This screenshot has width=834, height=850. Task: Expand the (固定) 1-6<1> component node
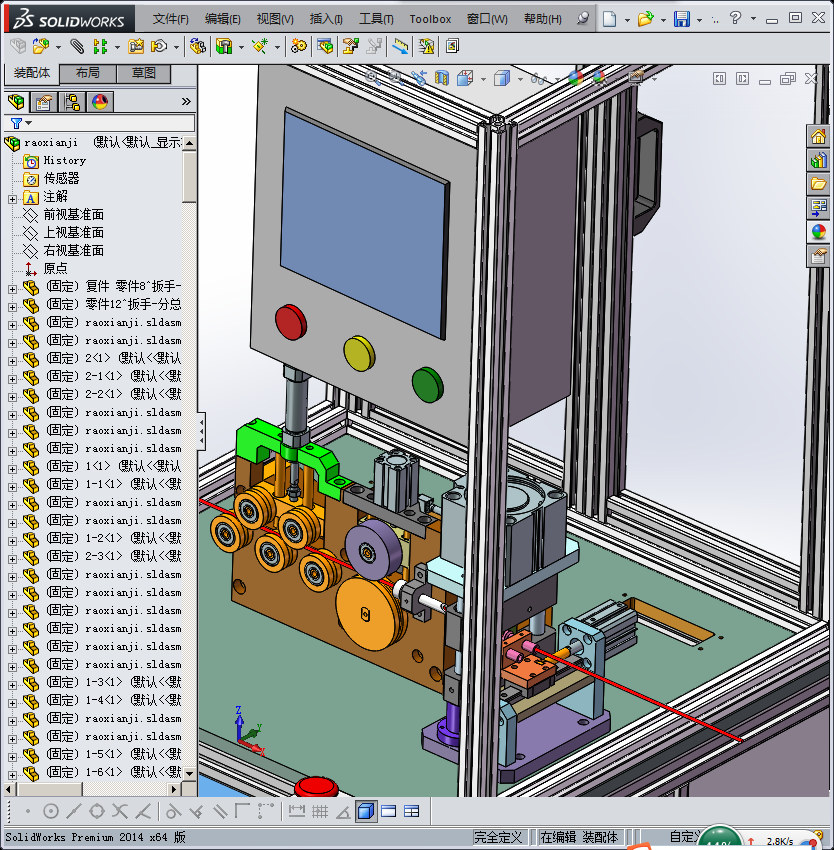click(12, 775)
